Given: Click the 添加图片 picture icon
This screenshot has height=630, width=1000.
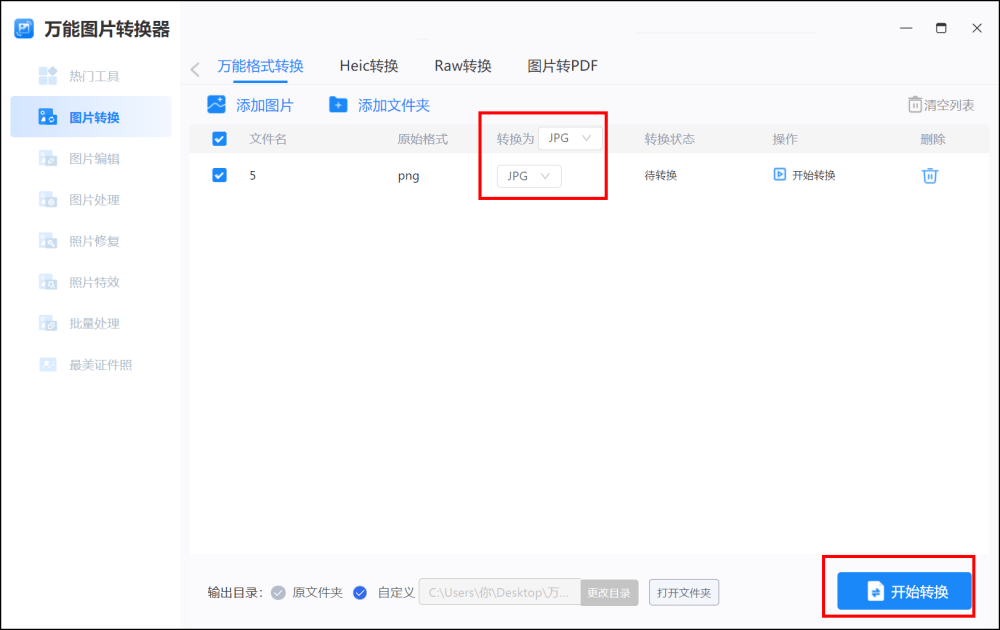Looking at the screenshot, I should pos(216,105).
